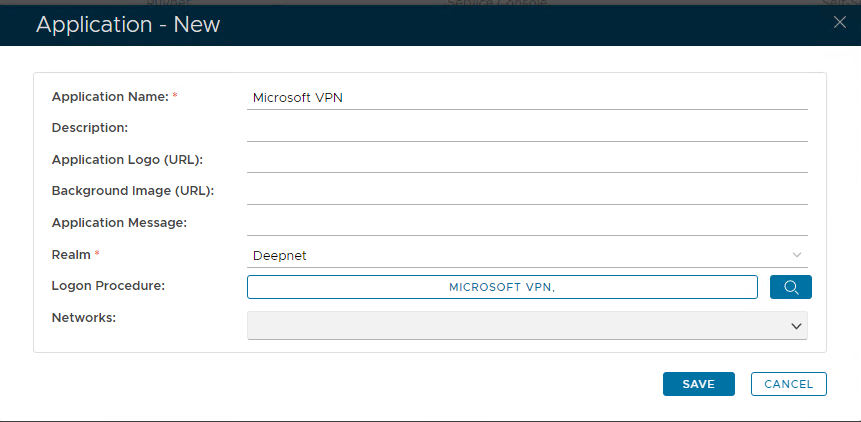Focus the Application Message text field
Viewport: 861px width, 422px height.
point(526,223)
